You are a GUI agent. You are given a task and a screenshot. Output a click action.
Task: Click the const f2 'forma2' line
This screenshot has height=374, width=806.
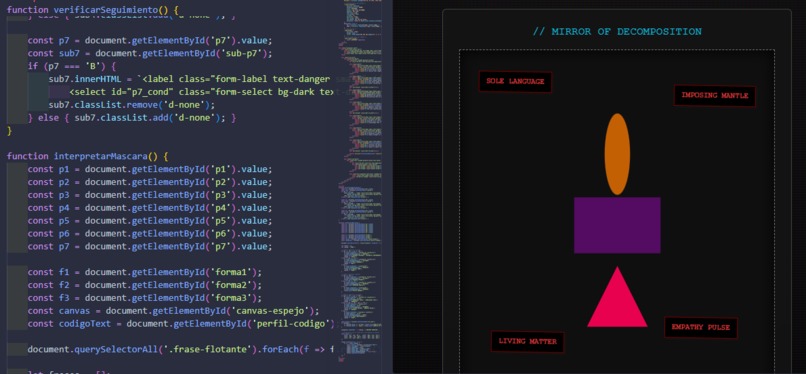144,285
